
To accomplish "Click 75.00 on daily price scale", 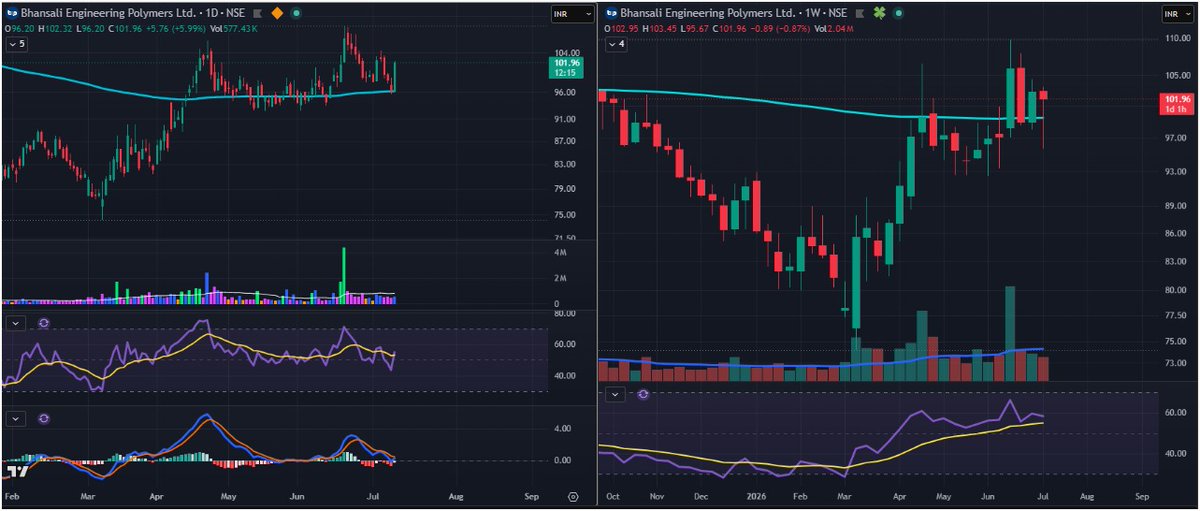I will click(x=566, y=215).
